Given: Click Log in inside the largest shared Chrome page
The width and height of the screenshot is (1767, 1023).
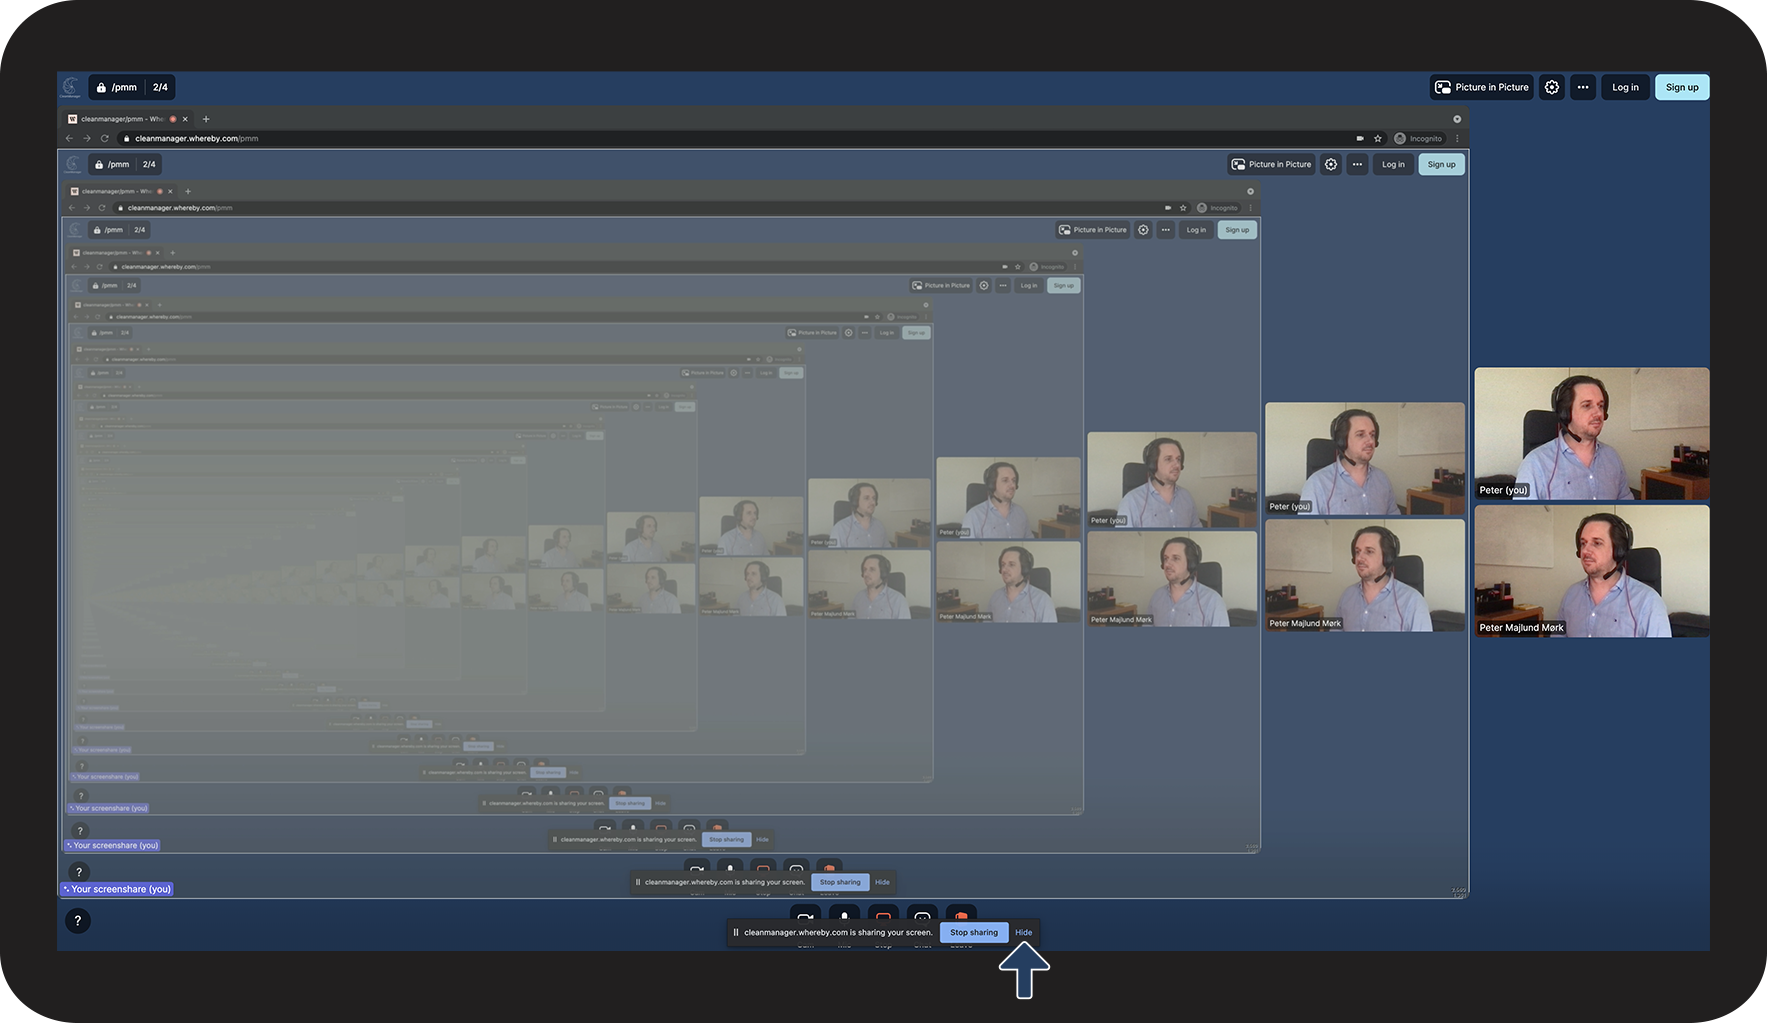Looking at the screenshot, I should 1393,164.
